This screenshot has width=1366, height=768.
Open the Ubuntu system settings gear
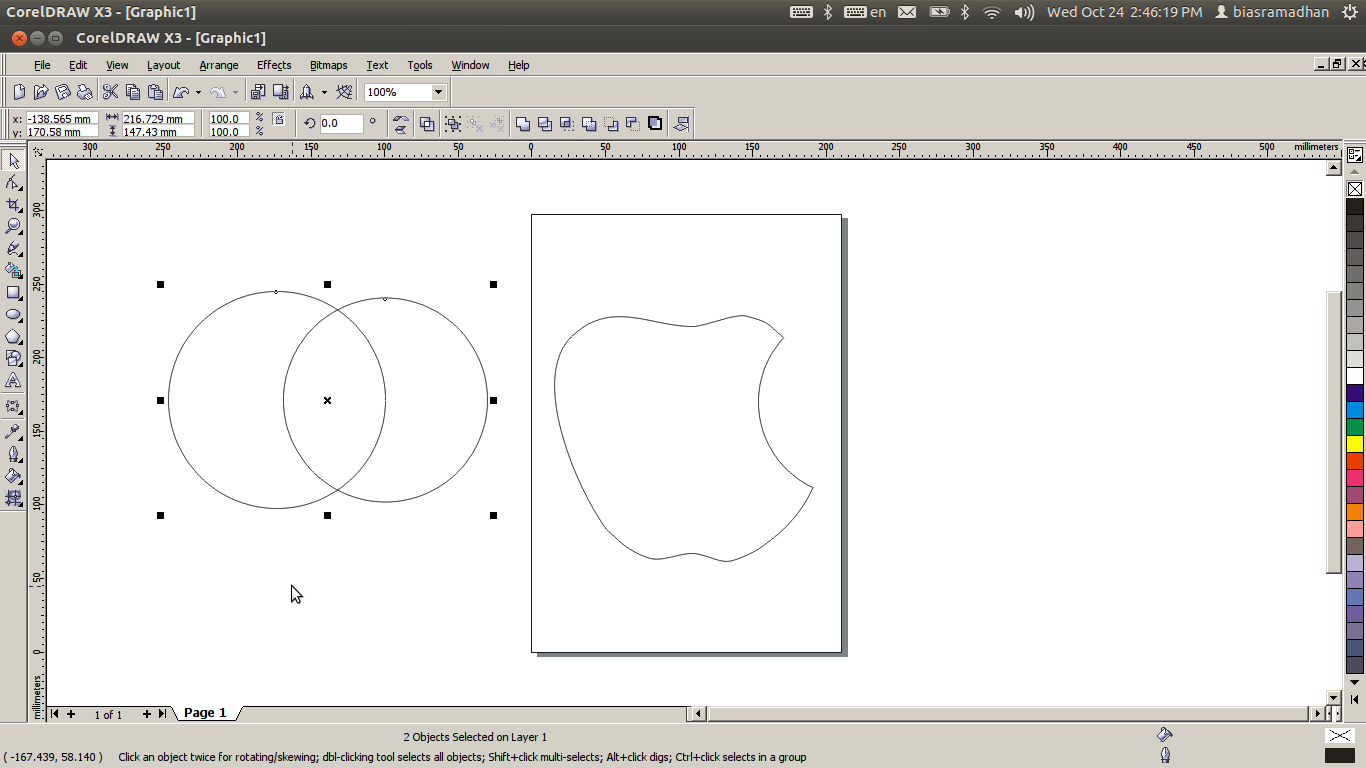1349,12
